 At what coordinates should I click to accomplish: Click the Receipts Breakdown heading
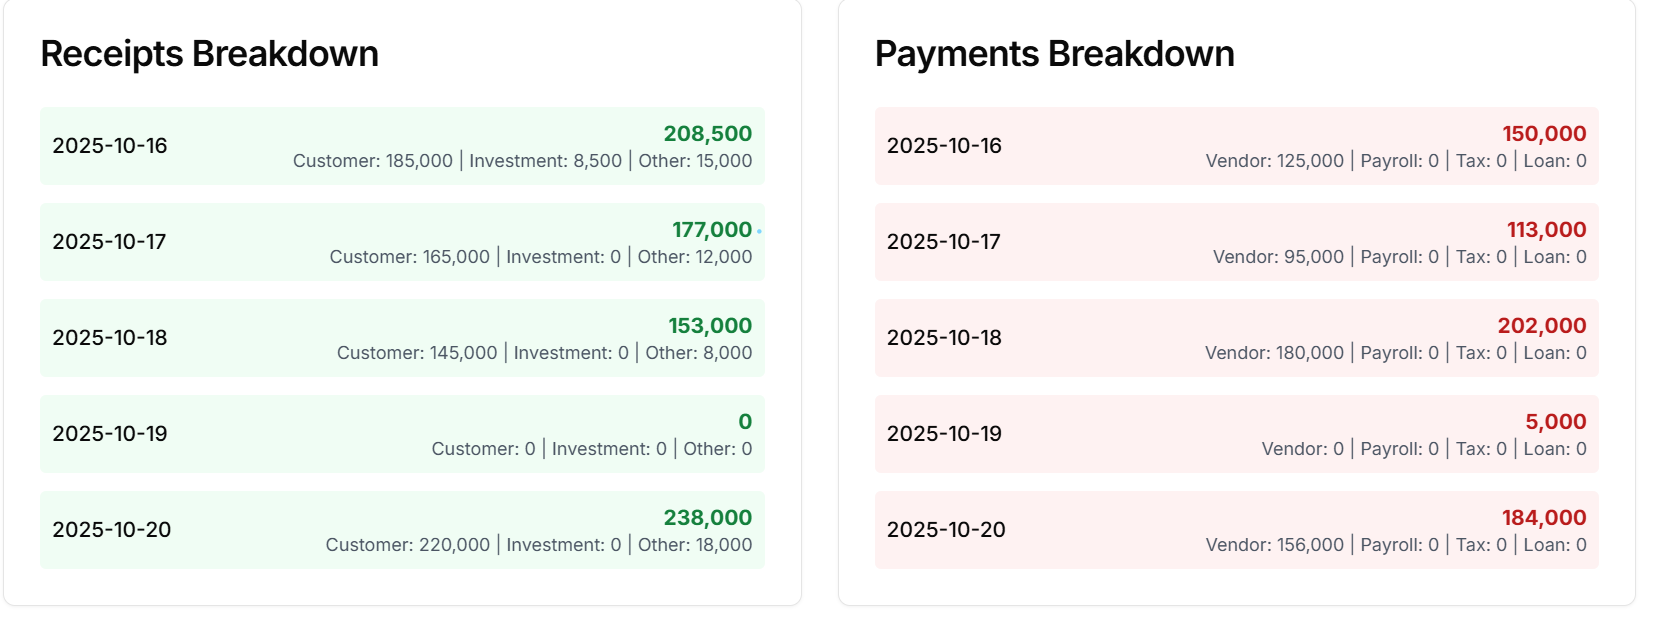pyautogui.click(x=209, y=54)
